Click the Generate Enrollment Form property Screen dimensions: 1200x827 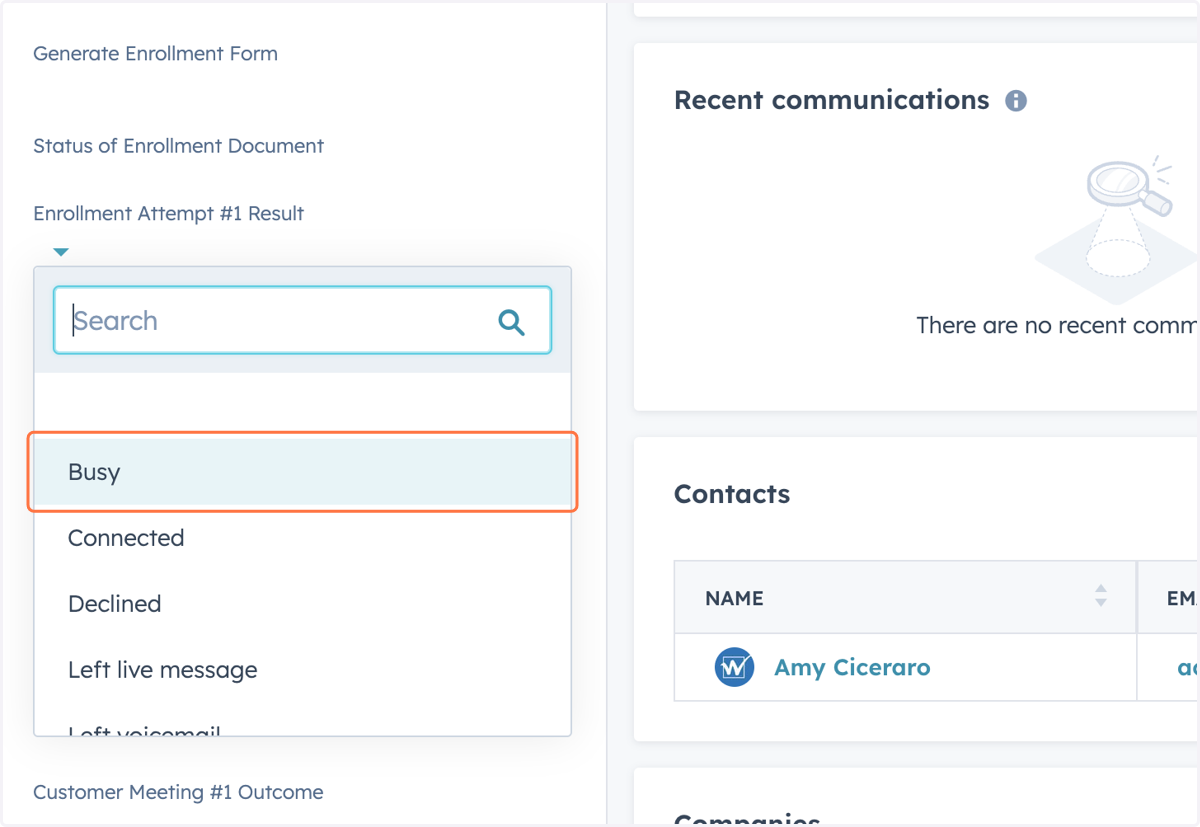[x=156, y=54]
